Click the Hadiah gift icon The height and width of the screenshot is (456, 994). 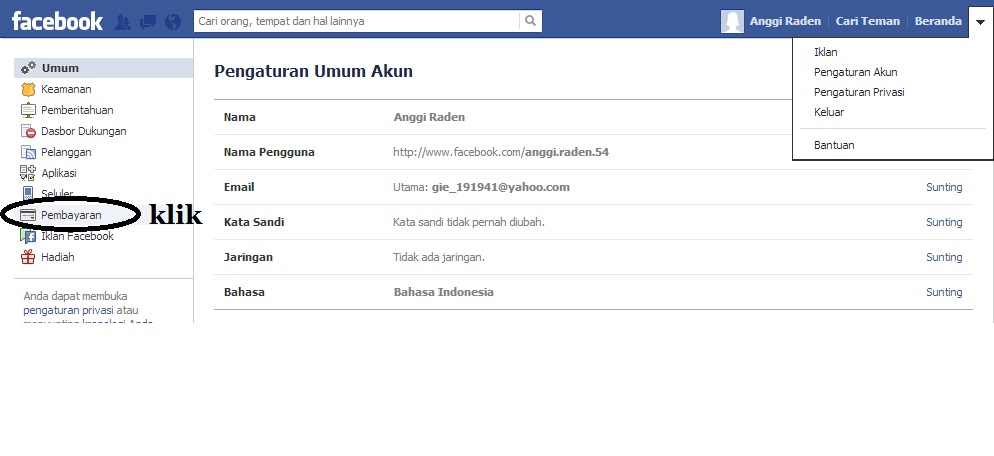[x=28, y=257]
